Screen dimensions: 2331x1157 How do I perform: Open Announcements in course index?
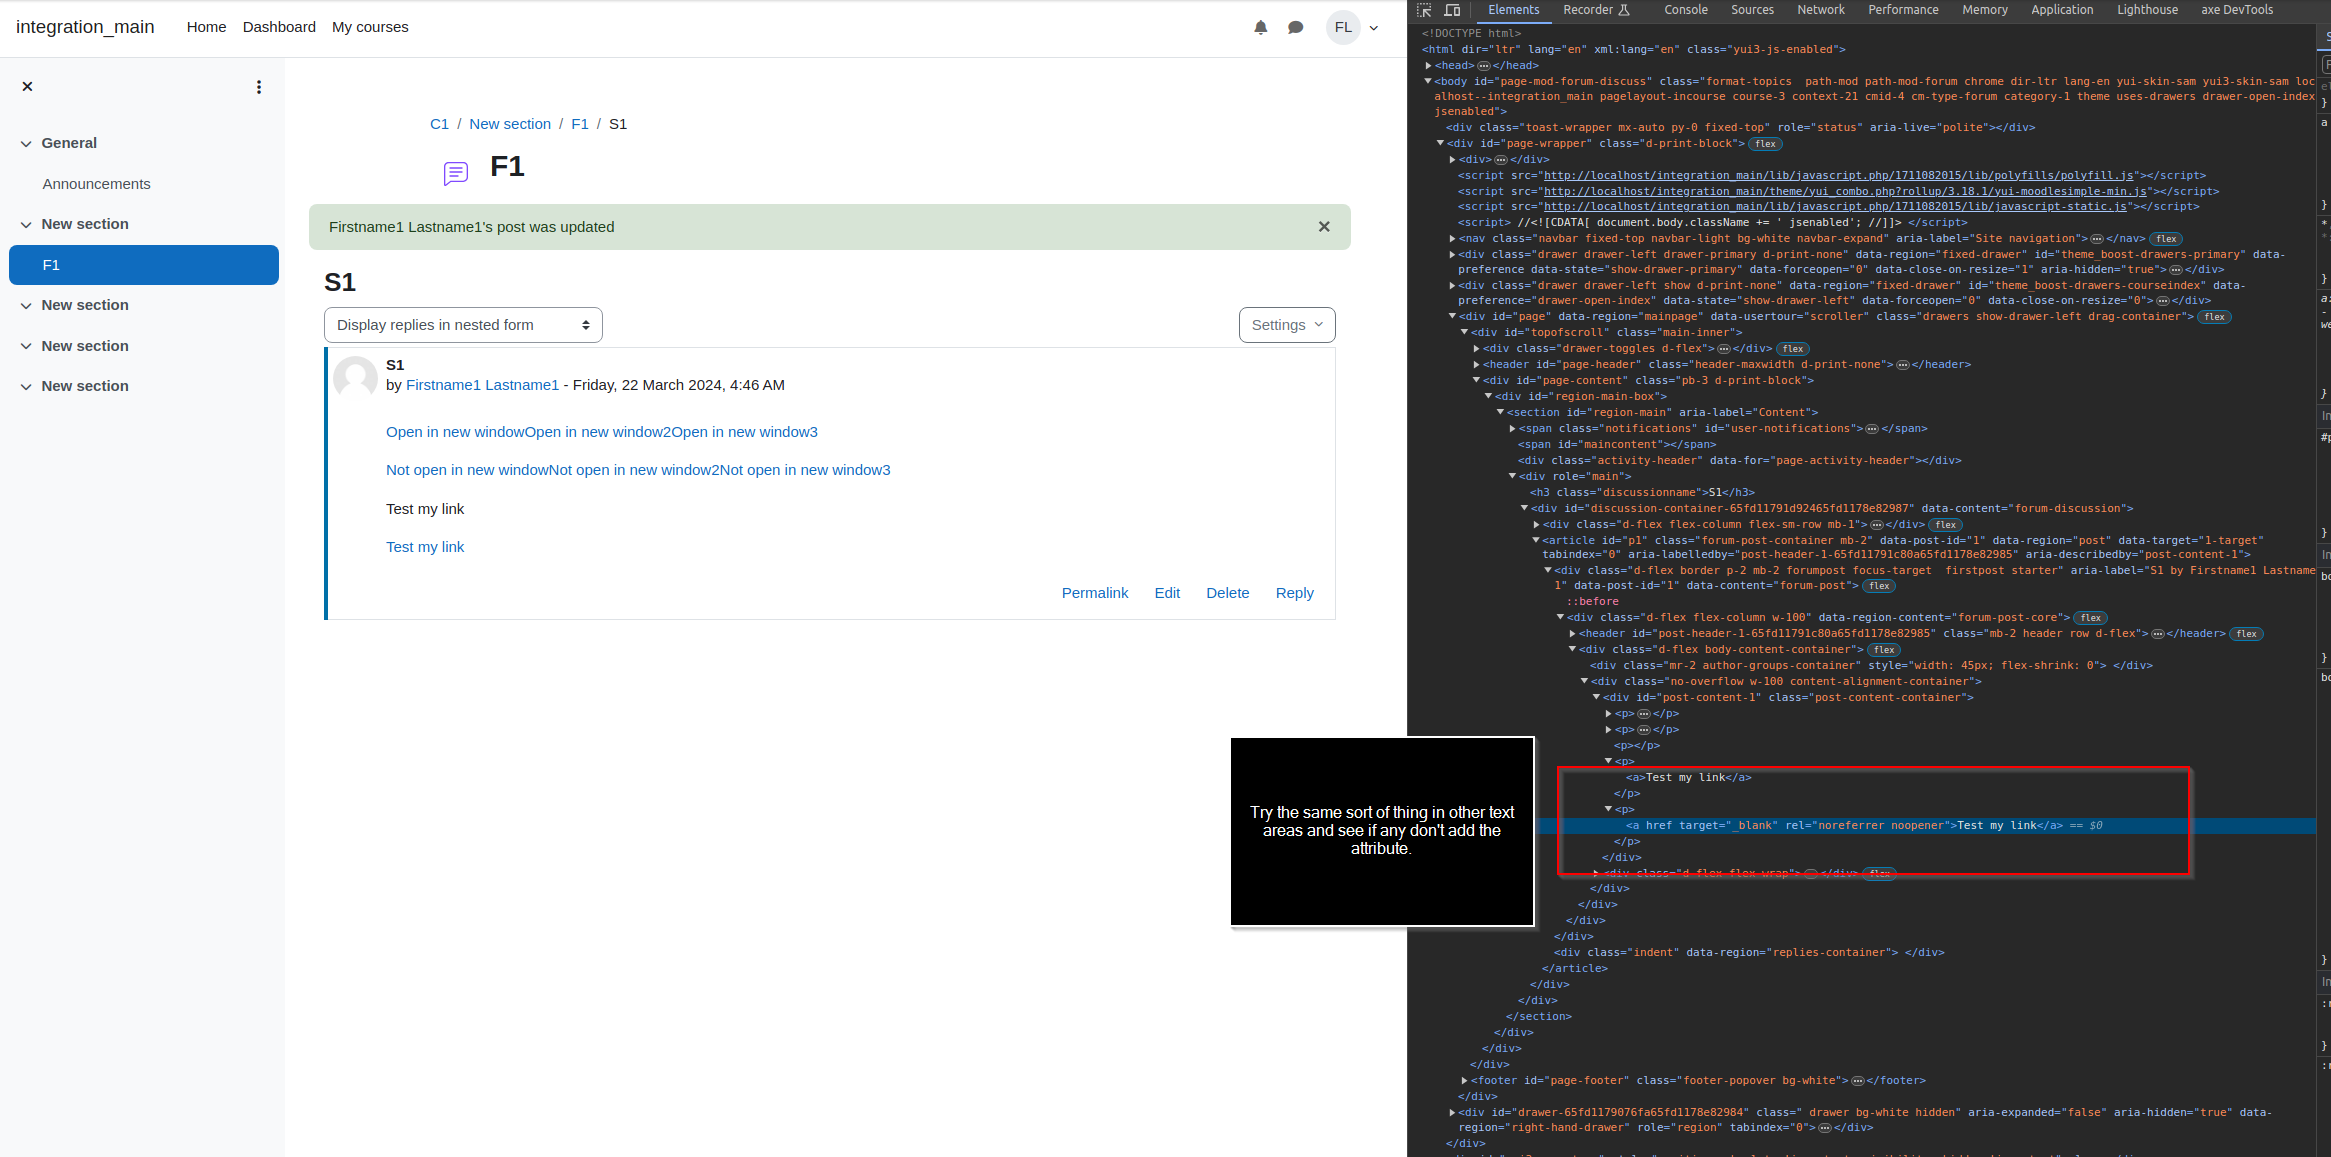coord(96,184)
